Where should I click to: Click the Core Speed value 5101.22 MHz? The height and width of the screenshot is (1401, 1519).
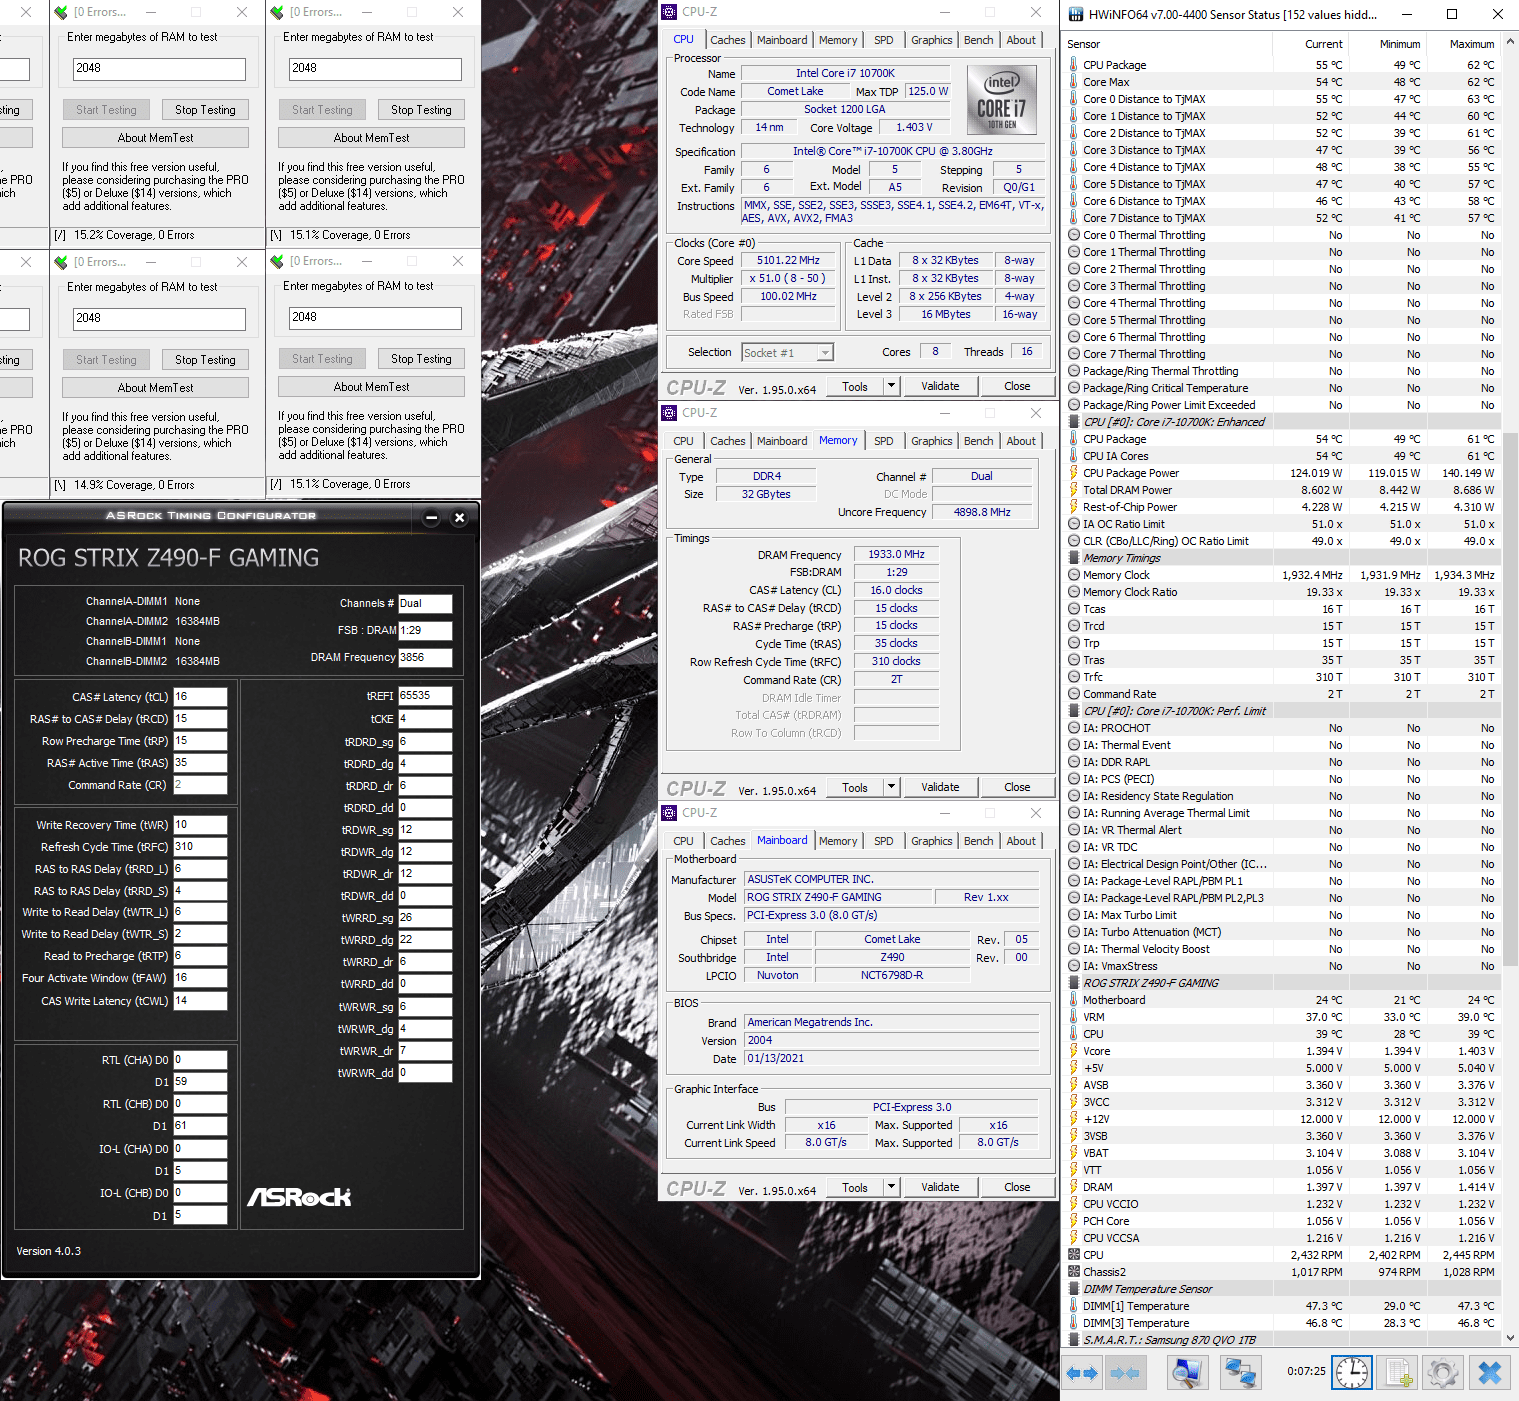[x=788, y=260]
